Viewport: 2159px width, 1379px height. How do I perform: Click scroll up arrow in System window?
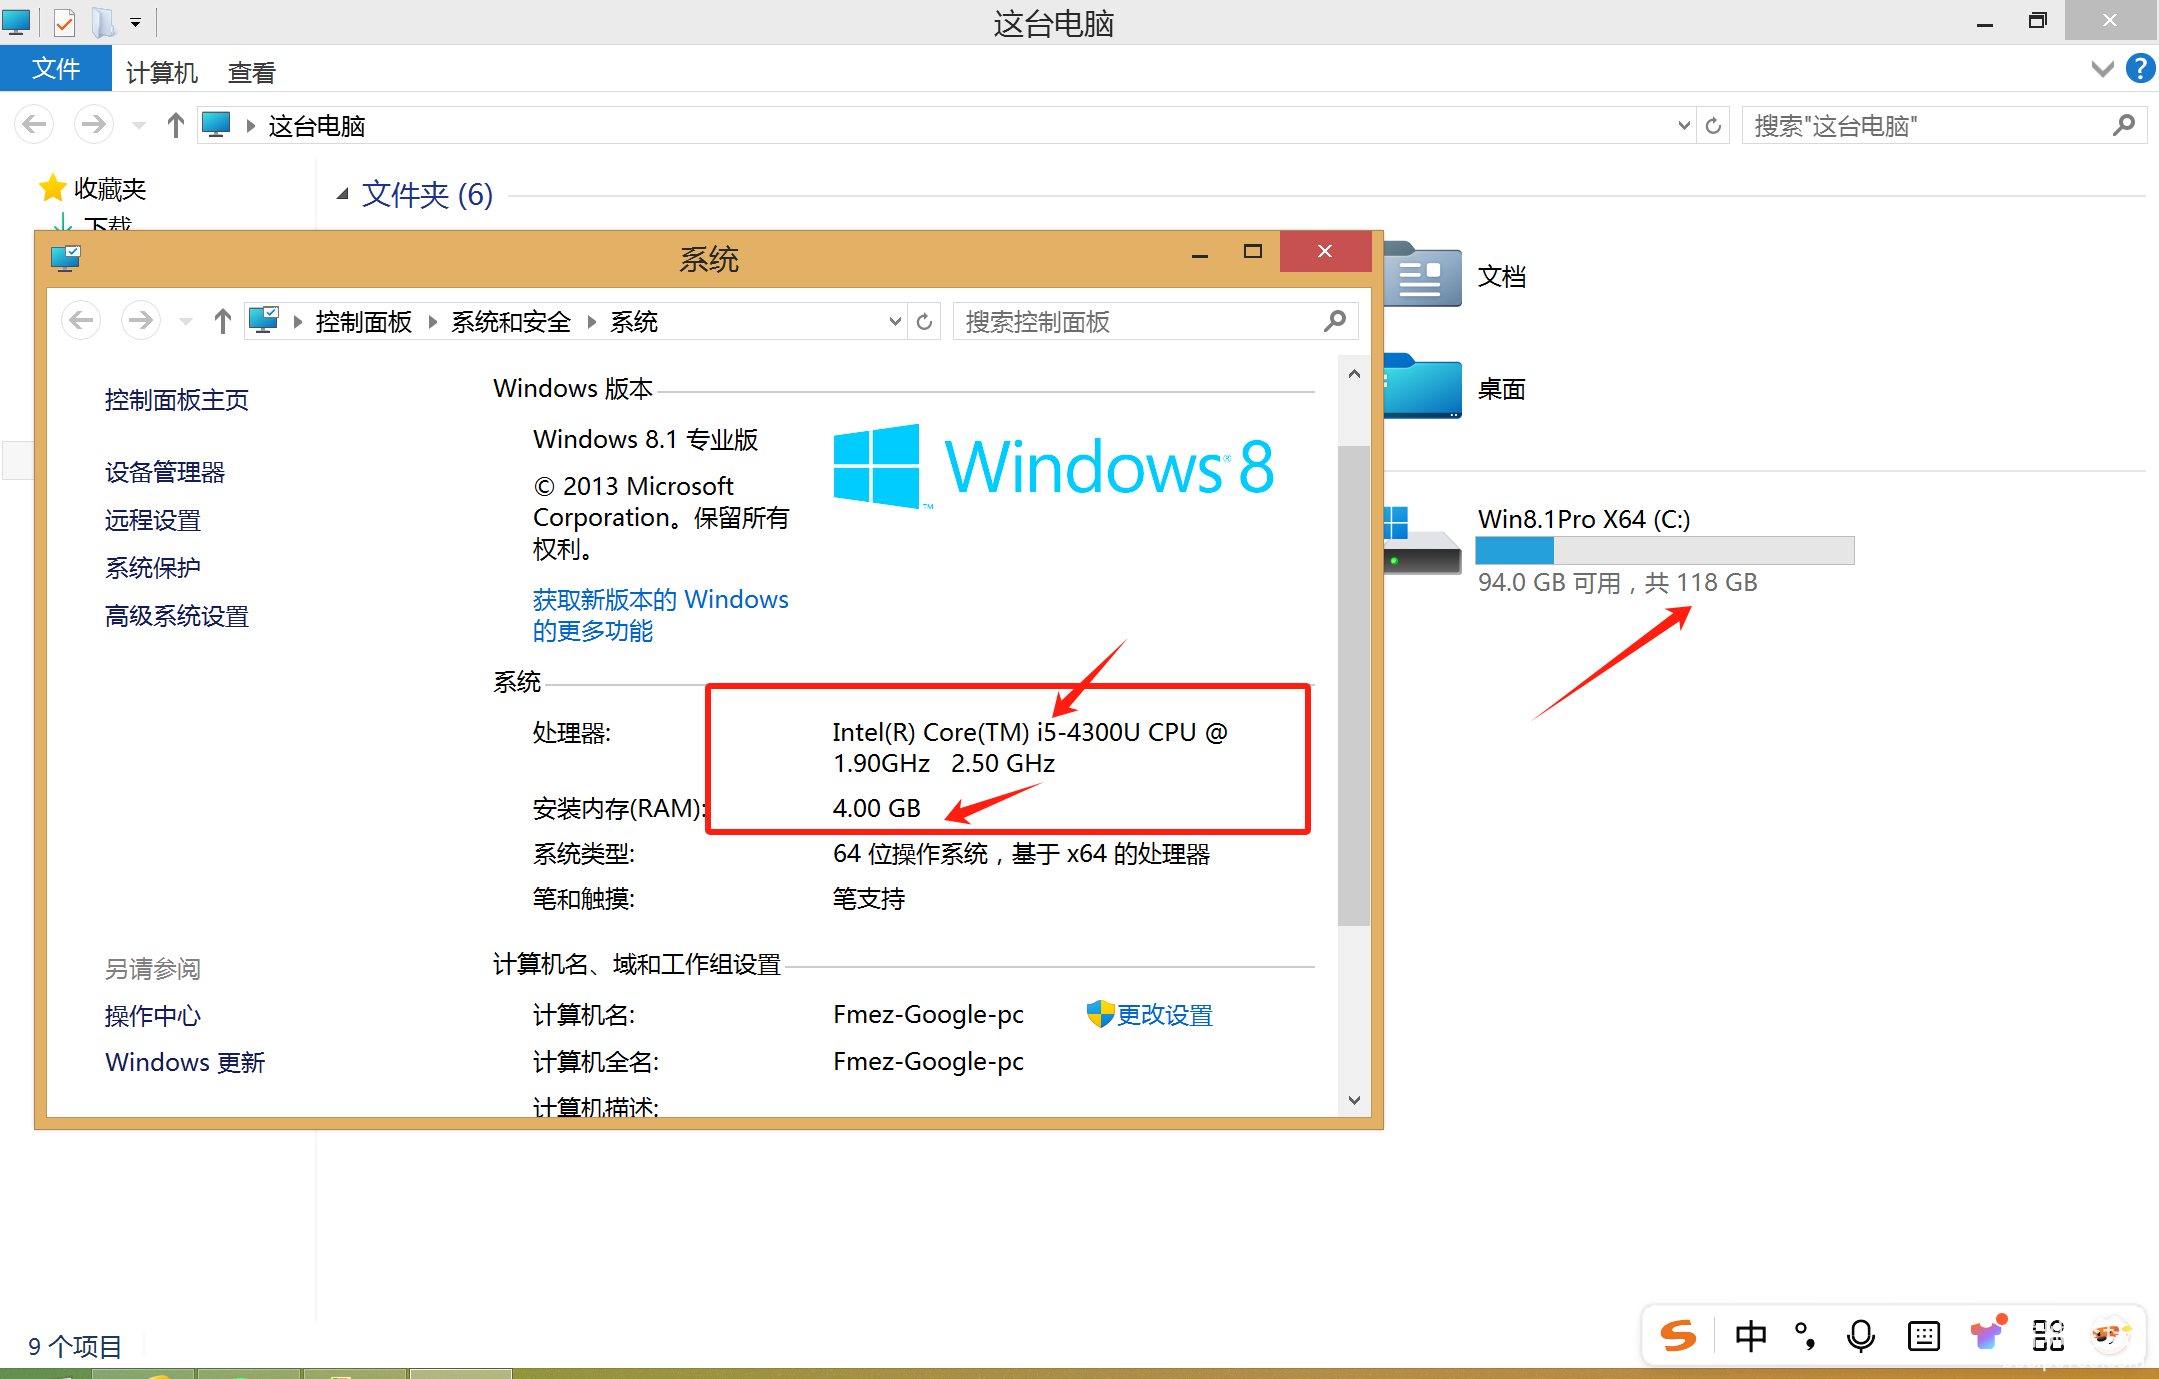point(1353,374)
